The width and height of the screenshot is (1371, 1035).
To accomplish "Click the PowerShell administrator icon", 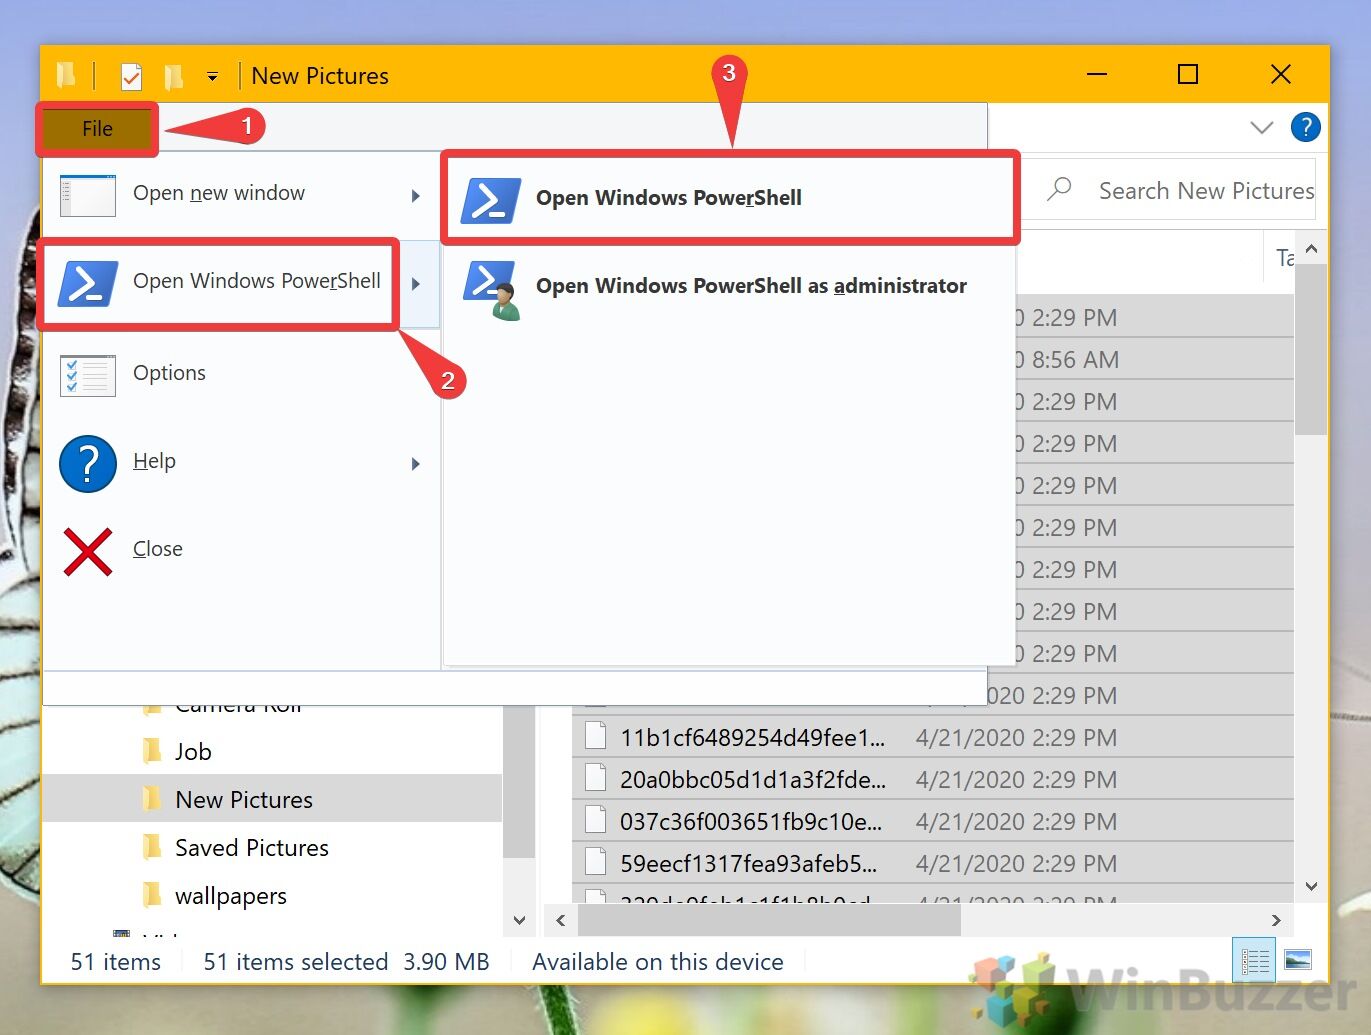I will pos(492,290).
